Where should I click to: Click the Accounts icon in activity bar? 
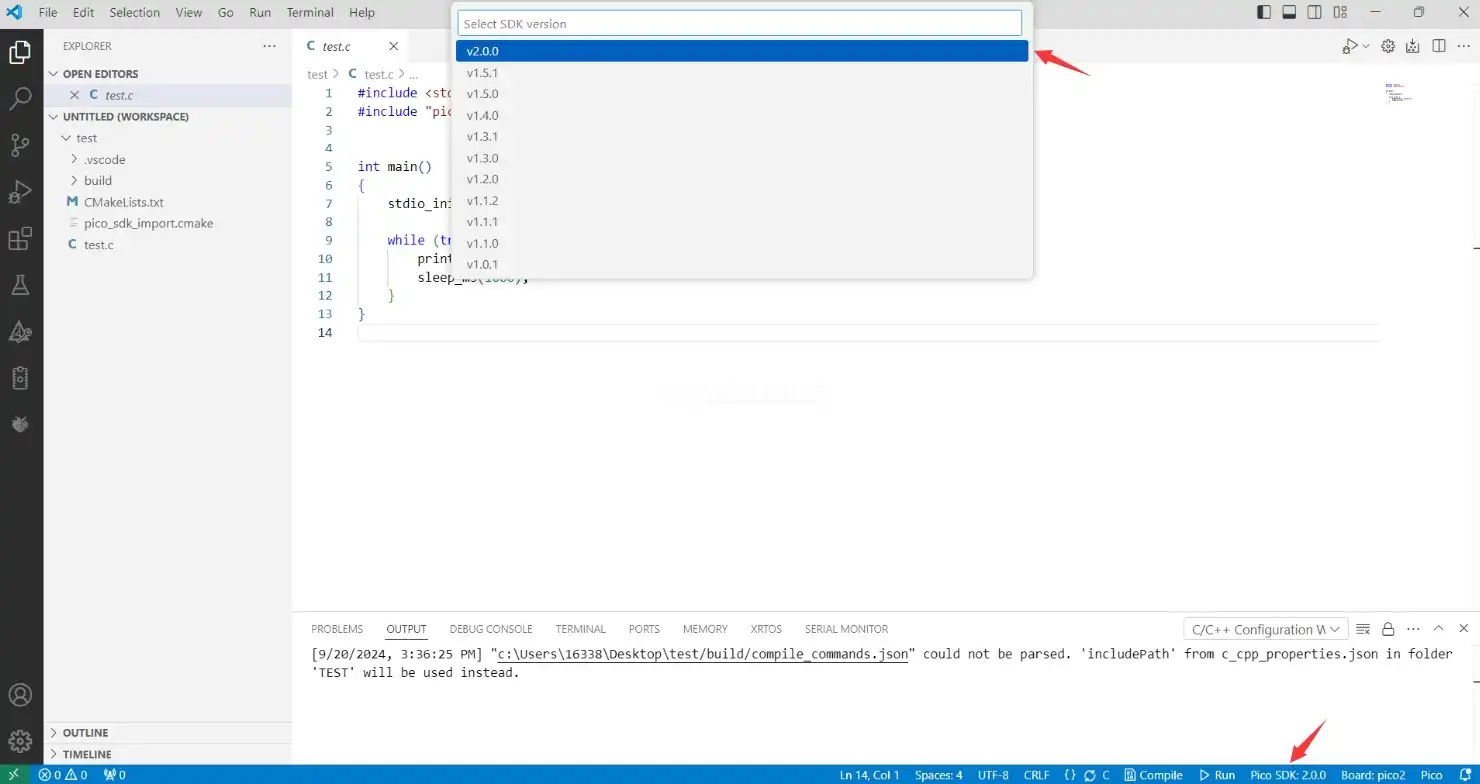click(20, 695)
